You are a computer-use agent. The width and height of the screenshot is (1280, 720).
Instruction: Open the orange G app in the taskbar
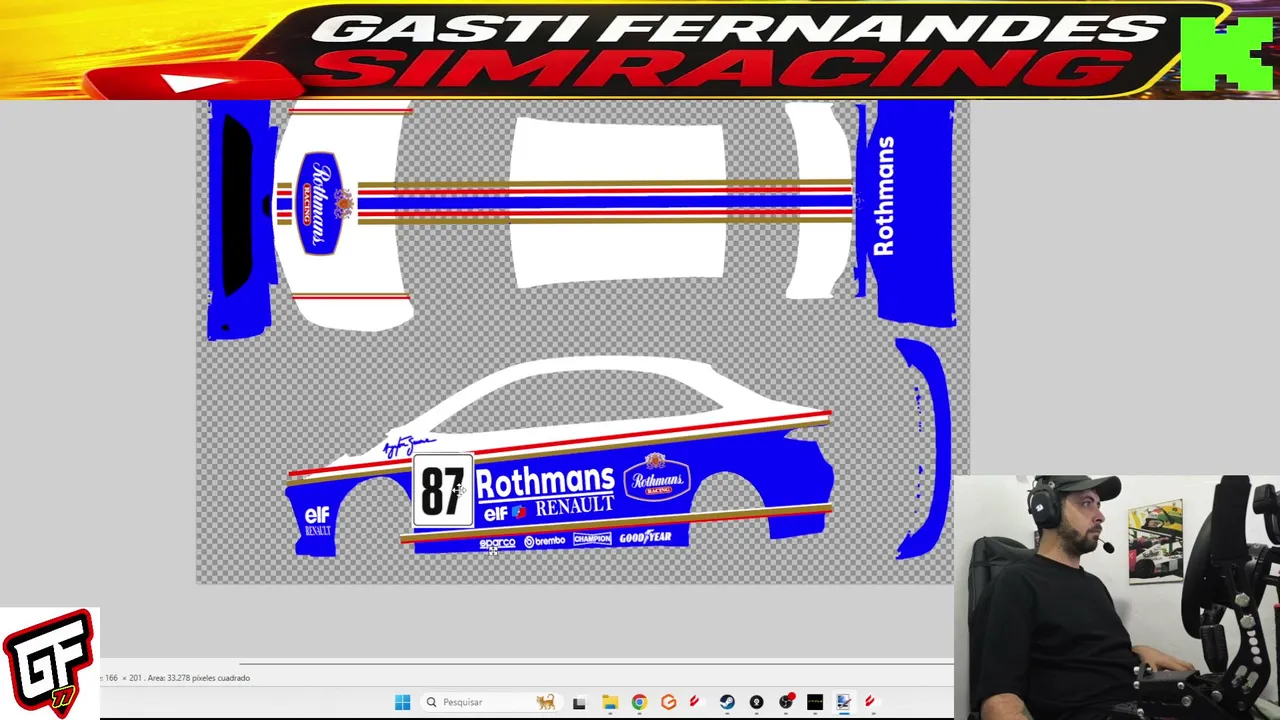[x=668, y=702]
